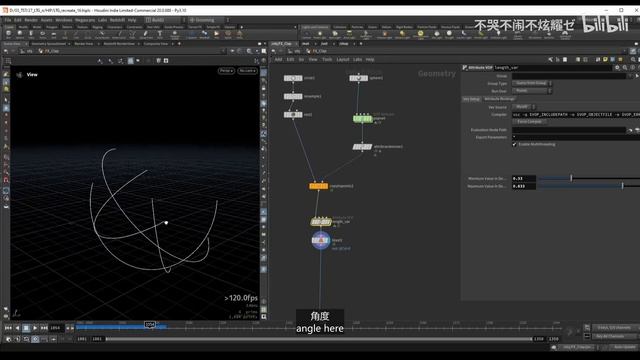Open the Persp viewport dropdown
The height and width of the screenshot is (360, 640).
(x=227, y=71)
